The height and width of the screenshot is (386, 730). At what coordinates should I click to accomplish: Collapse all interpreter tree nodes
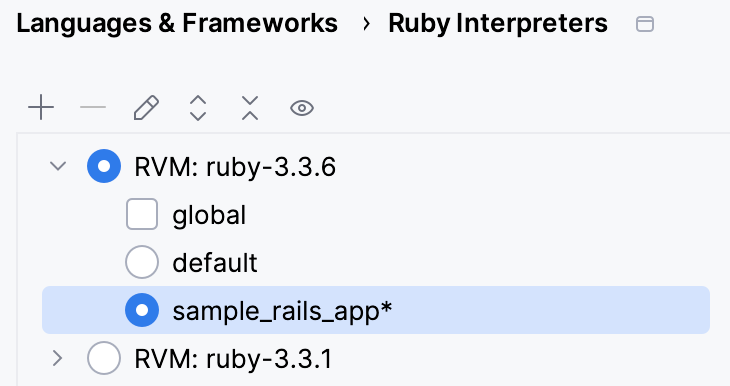pos(250,108)
